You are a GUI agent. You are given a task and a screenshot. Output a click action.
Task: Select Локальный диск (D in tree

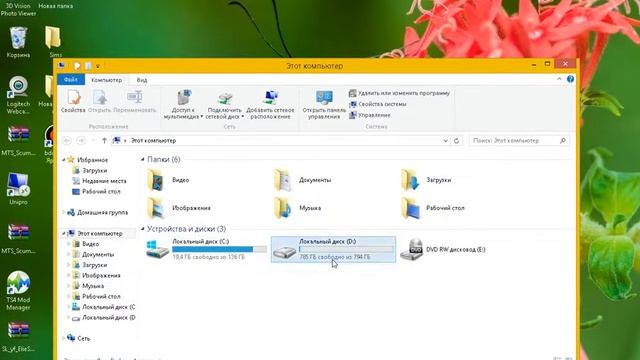coord(104,318)
